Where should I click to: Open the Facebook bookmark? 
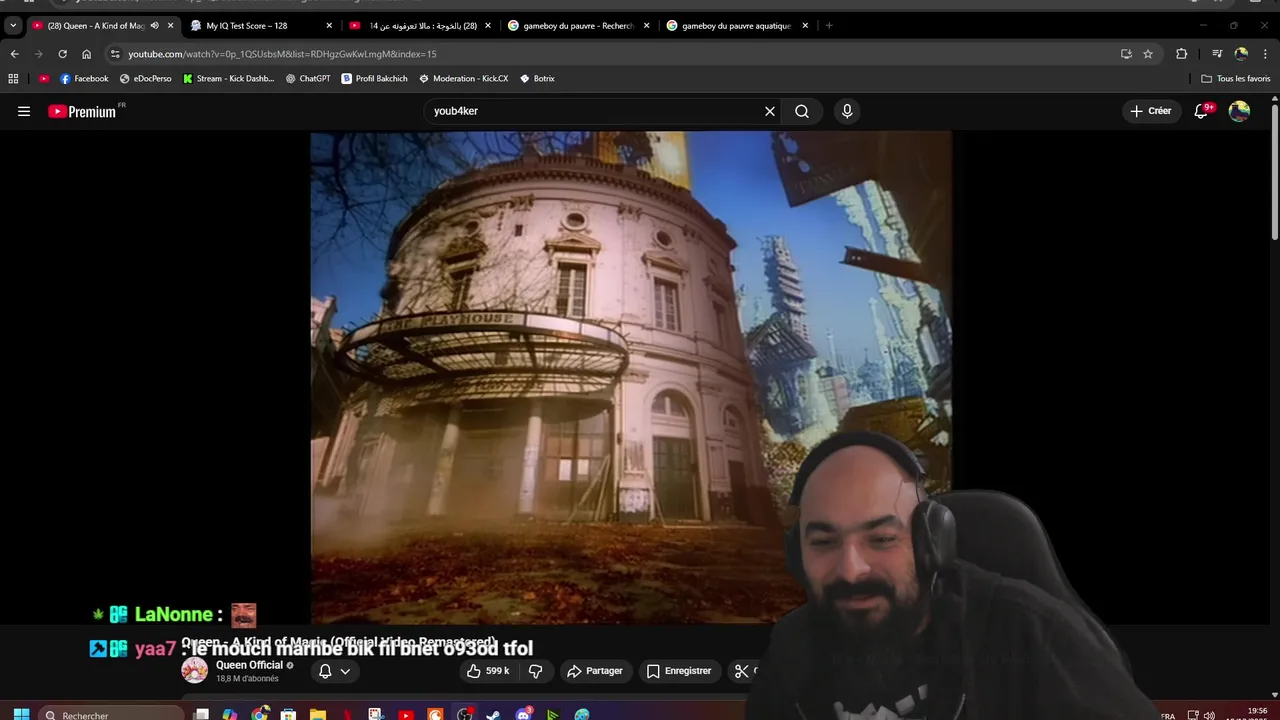click(84, 78)
